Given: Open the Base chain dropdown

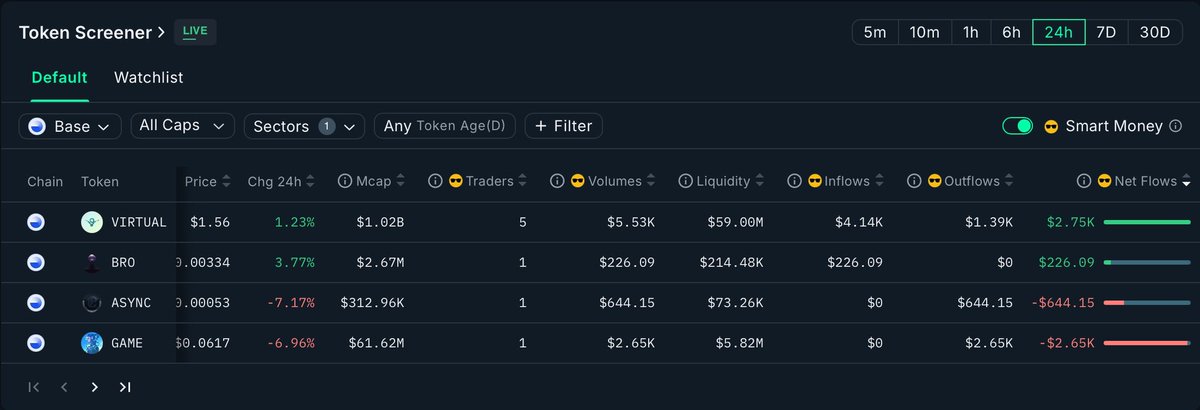Looking at the screenshot, I should point(71,126).
